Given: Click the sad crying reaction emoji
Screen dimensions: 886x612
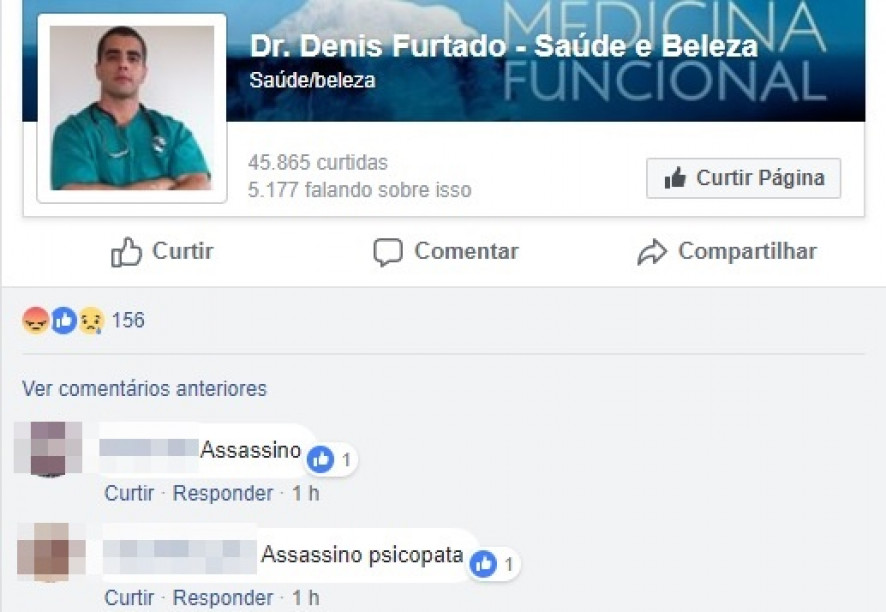Looking at the screenshot, I should coord(92,320).
